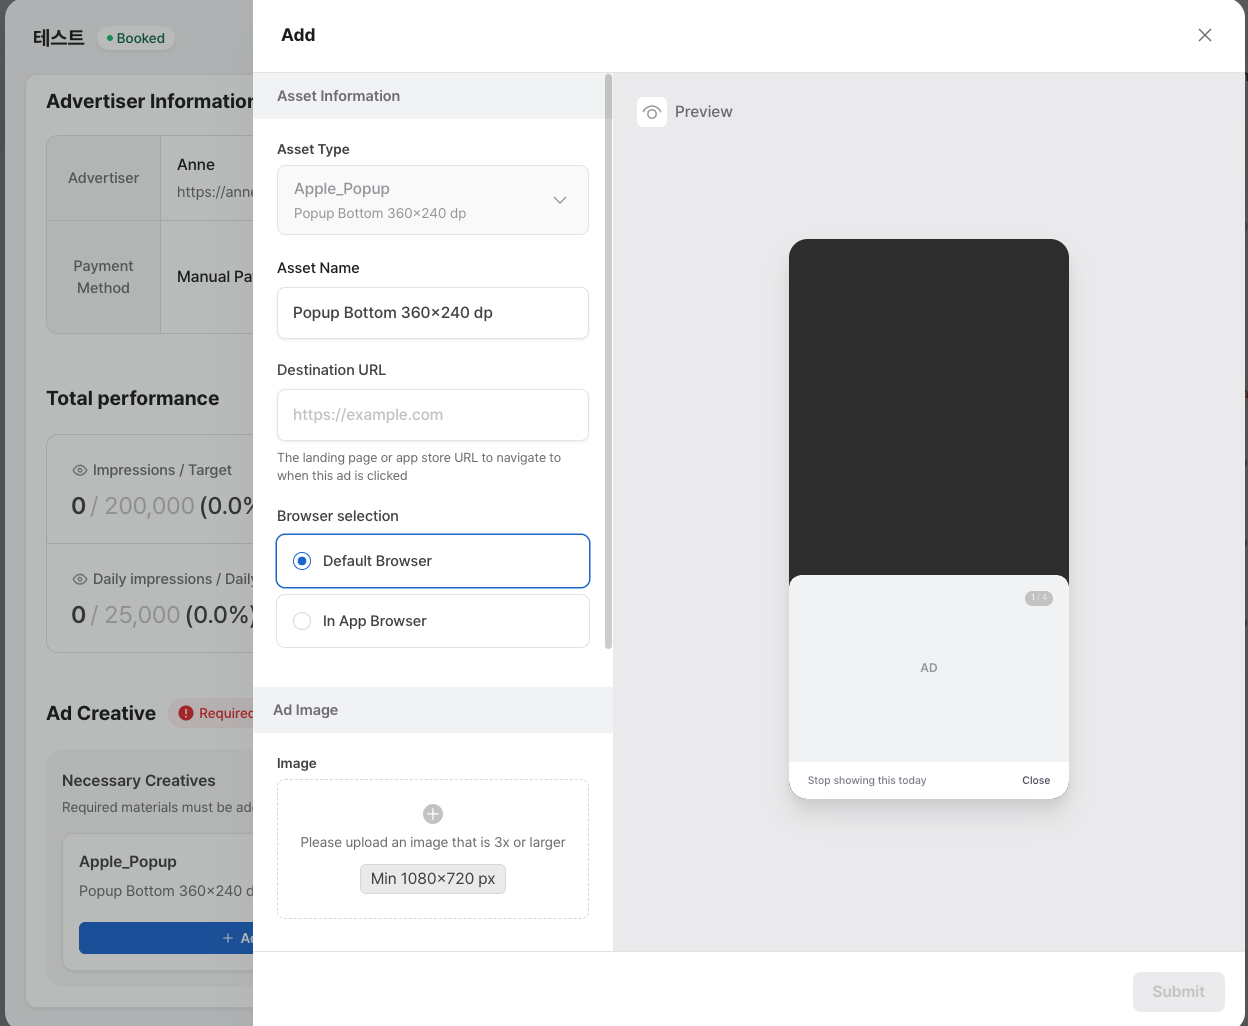Click the green Booked status badge
Screen dimensions: 1248x1026
pos(136,38)
